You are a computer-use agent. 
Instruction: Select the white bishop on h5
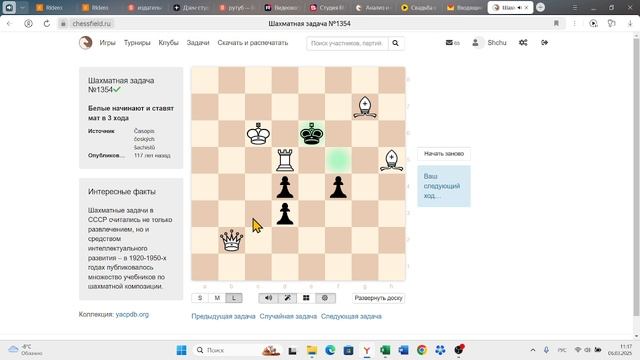pos(392,160)
